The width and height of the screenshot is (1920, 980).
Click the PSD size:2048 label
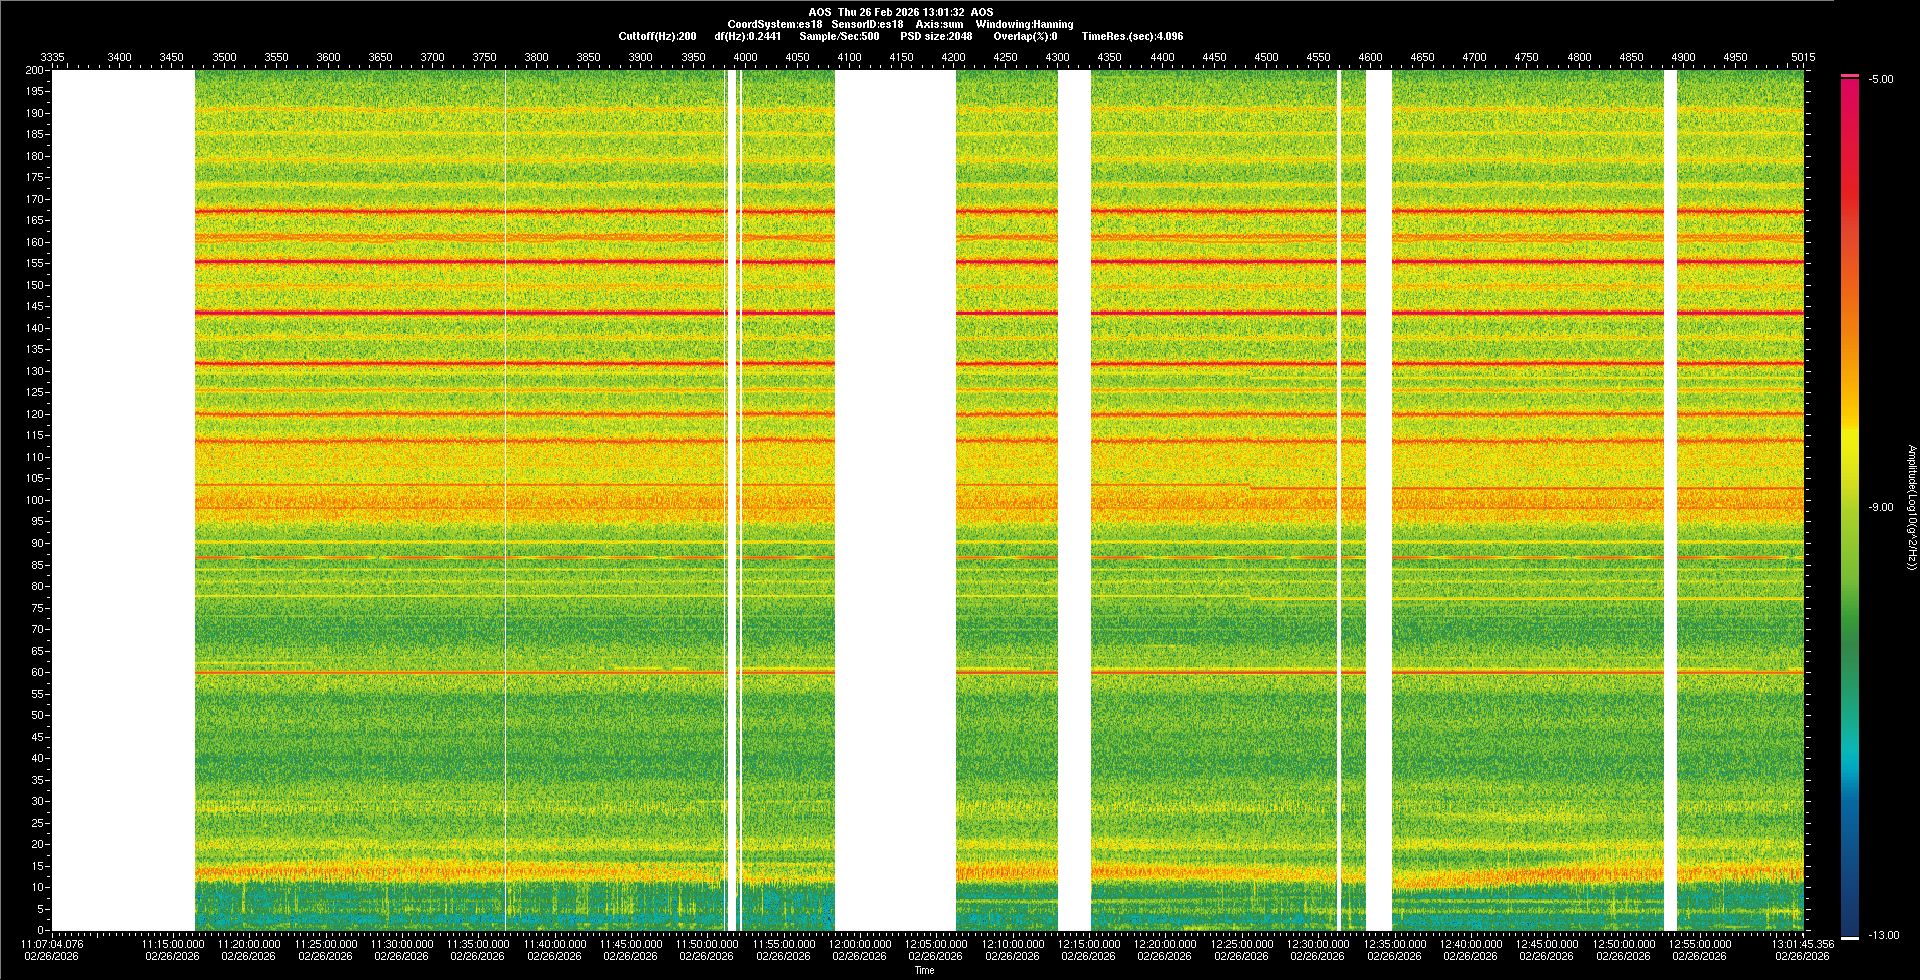pyautogui.click(x=936, y=36)
